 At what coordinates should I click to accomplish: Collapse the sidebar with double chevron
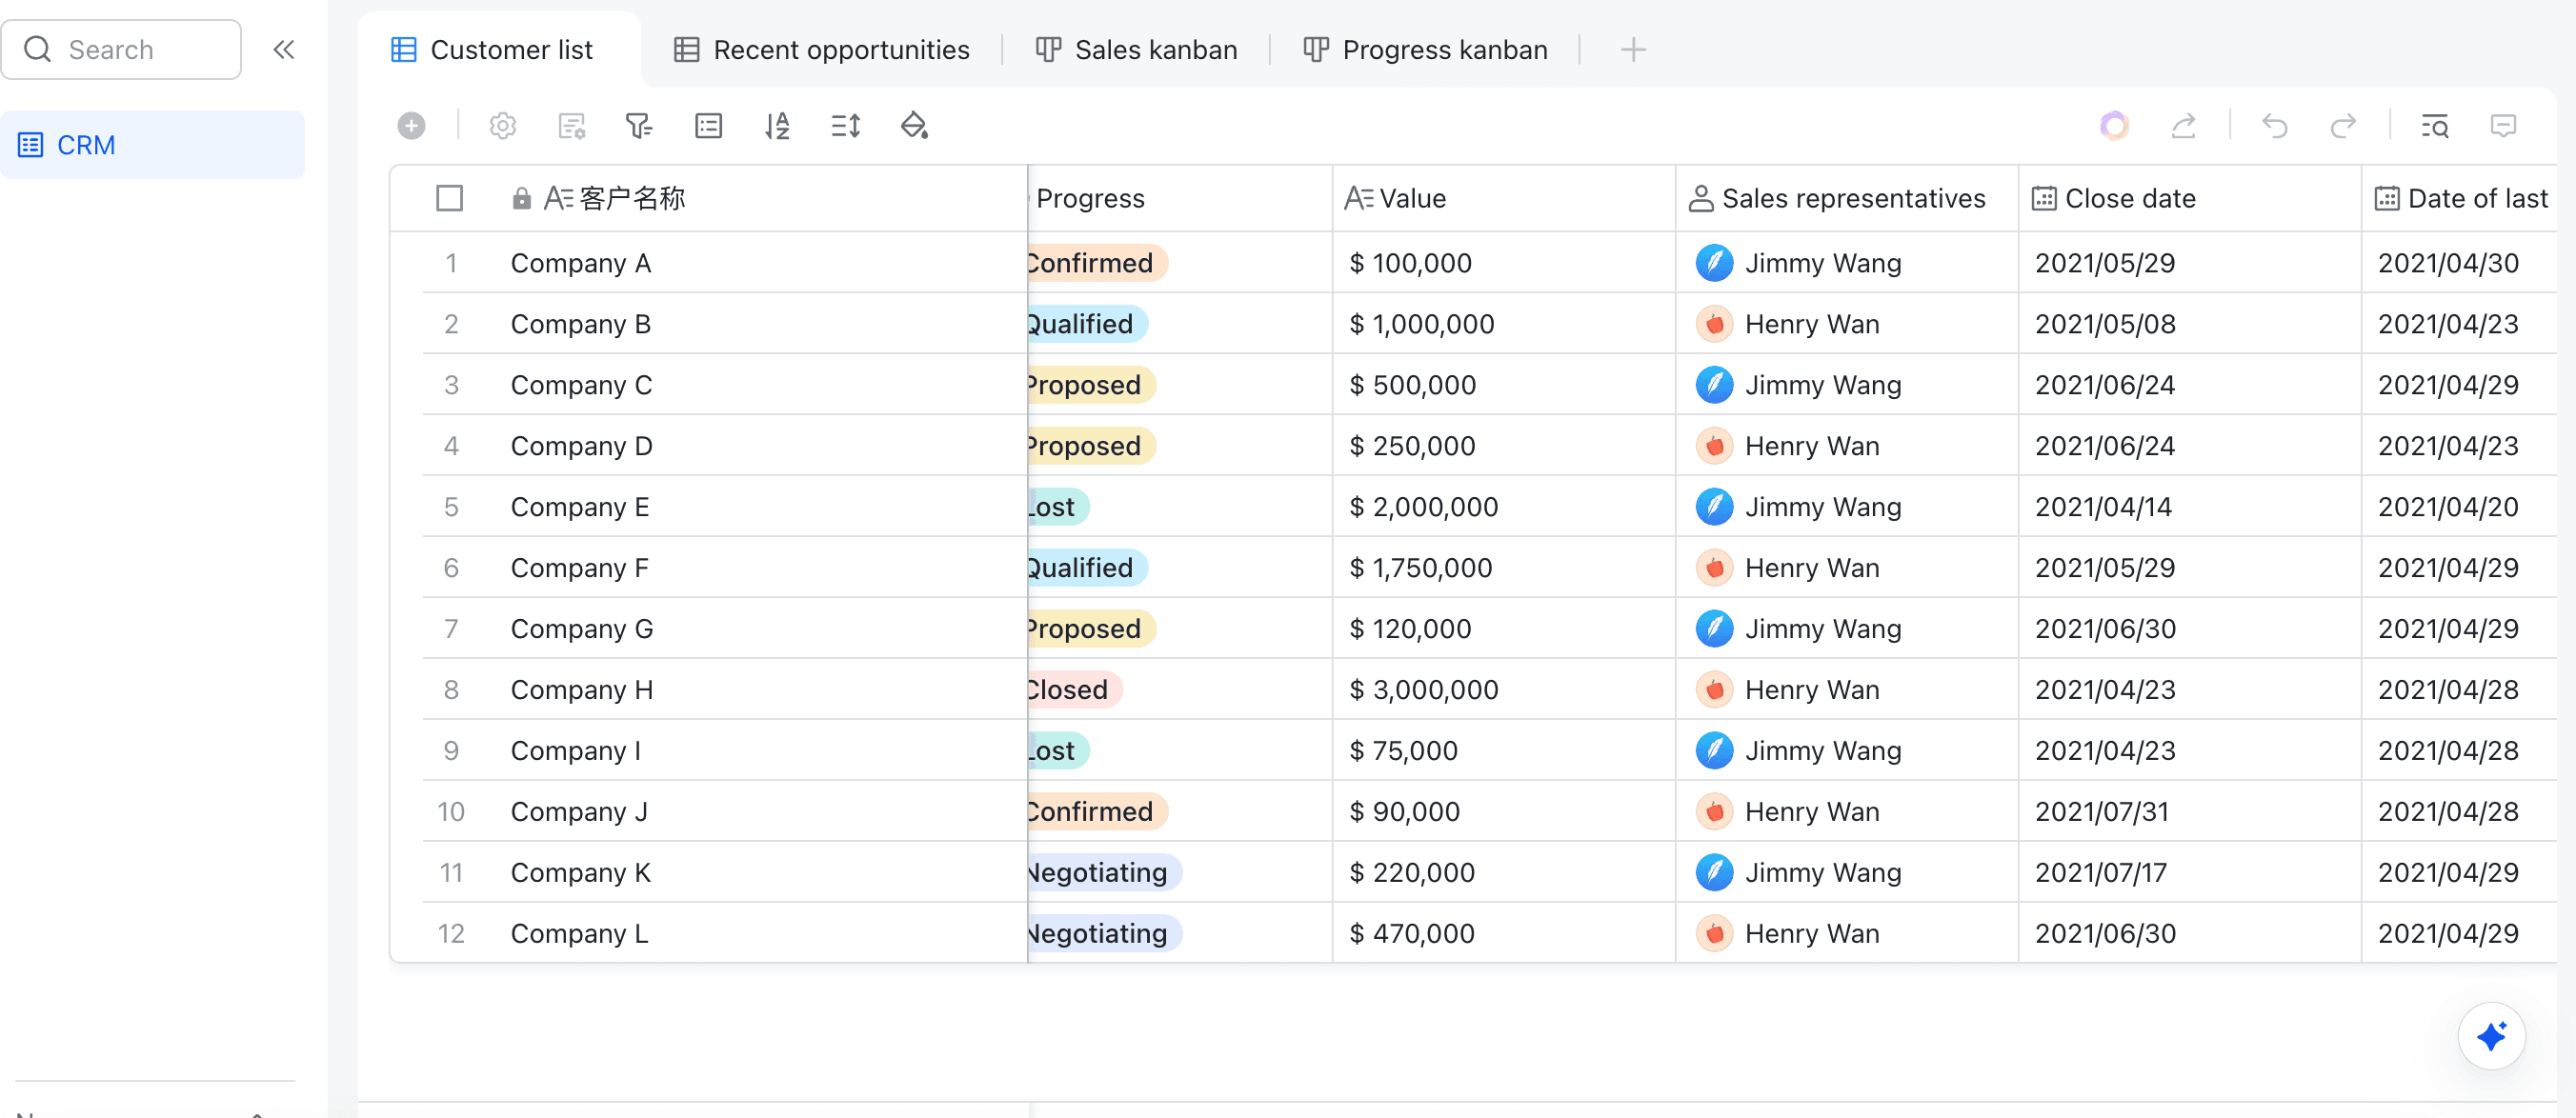(284, 50)
